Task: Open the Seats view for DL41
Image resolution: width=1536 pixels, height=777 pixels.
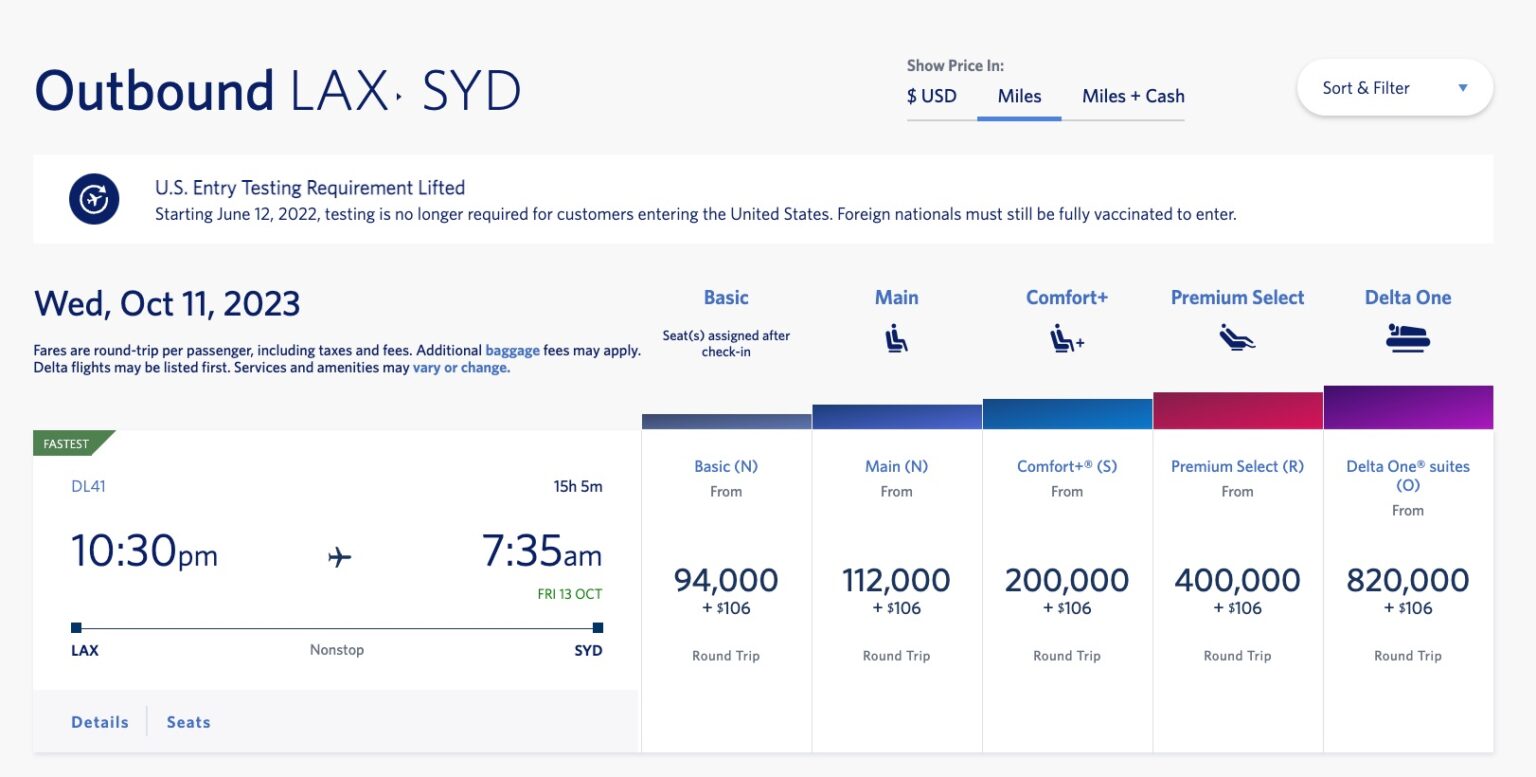Action: 188,721
